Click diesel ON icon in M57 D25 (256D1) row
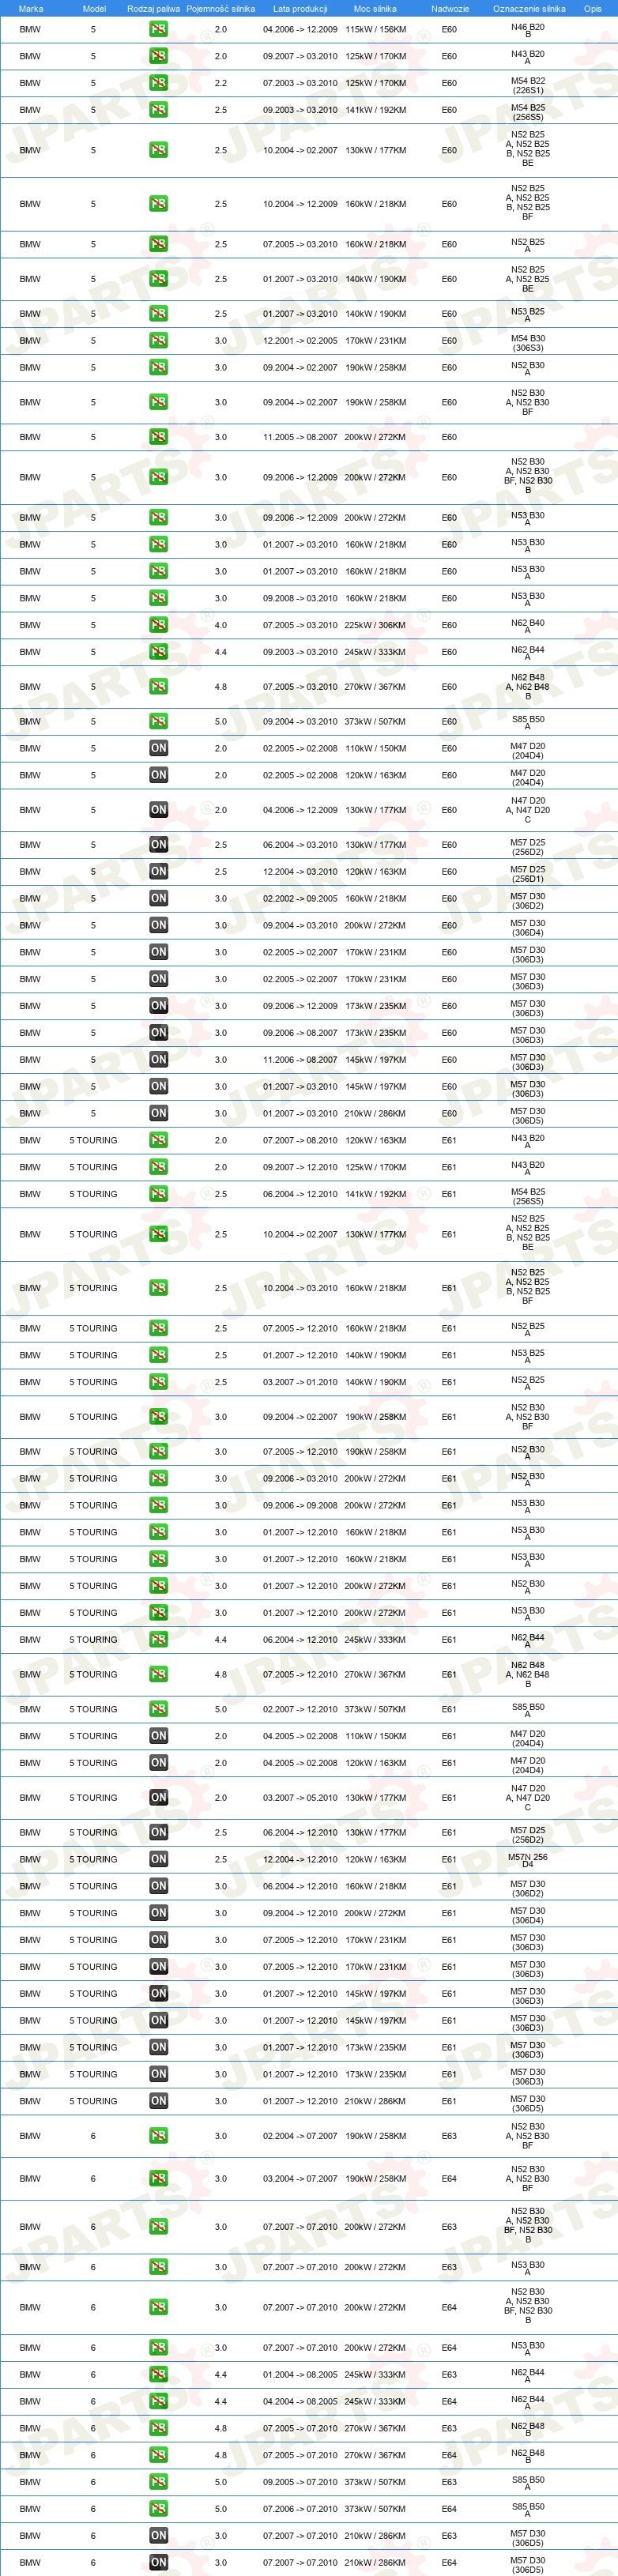The width and height of the screenshot is (618, 2576). pyautogui.click(x=158, y=872)
